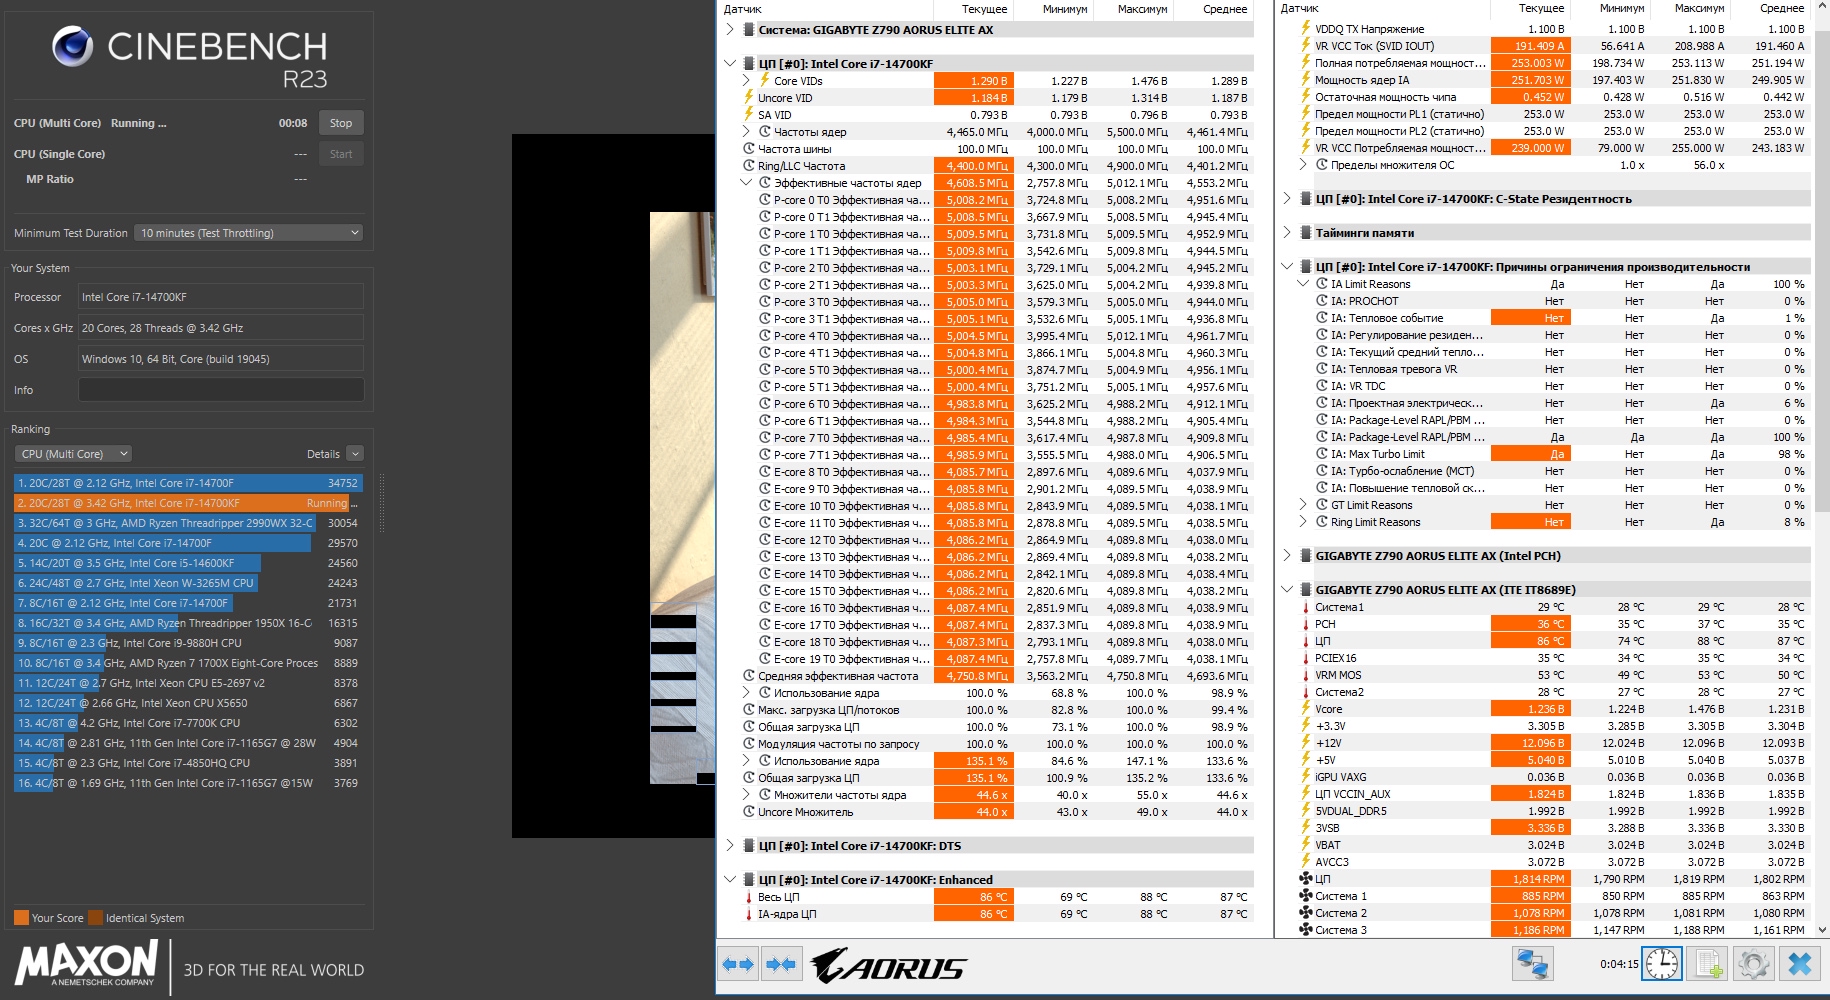The height and width of the screenshot is (1000, 1830).
Task: Select the Ryzen 7 1700X ranking row
Action: pyautogui.click(x=187, y=663)
